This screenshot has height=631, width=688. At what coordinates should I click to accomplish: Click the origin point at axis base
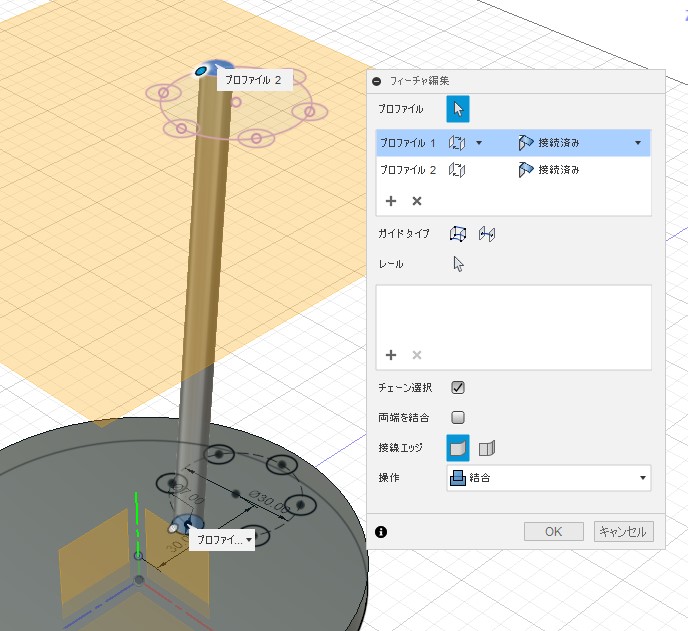click(139, 580)
